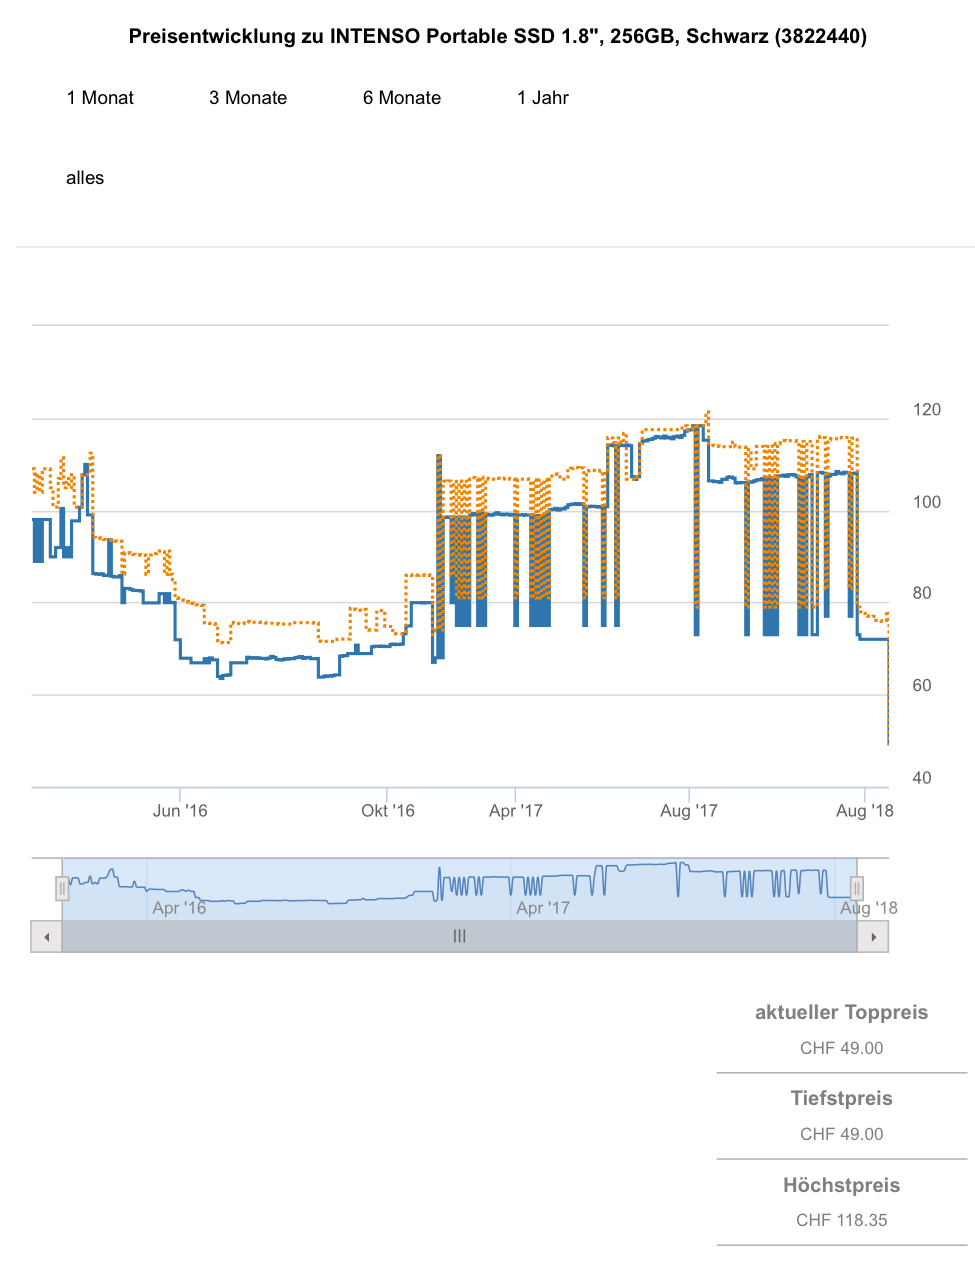Click the Tiefstpreis heading
Viewport: 975px width, 1263px height.
pyautogui.click(x=841, y=1098)
